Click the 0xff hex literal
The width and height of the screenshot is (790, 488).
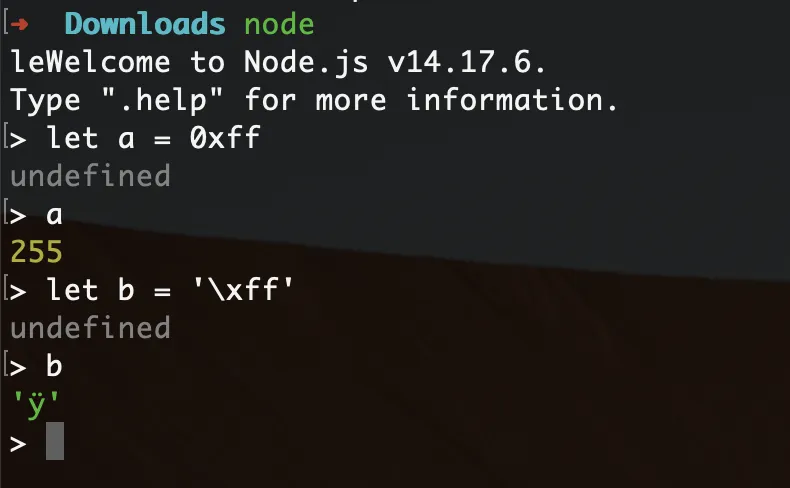(225, 137)
